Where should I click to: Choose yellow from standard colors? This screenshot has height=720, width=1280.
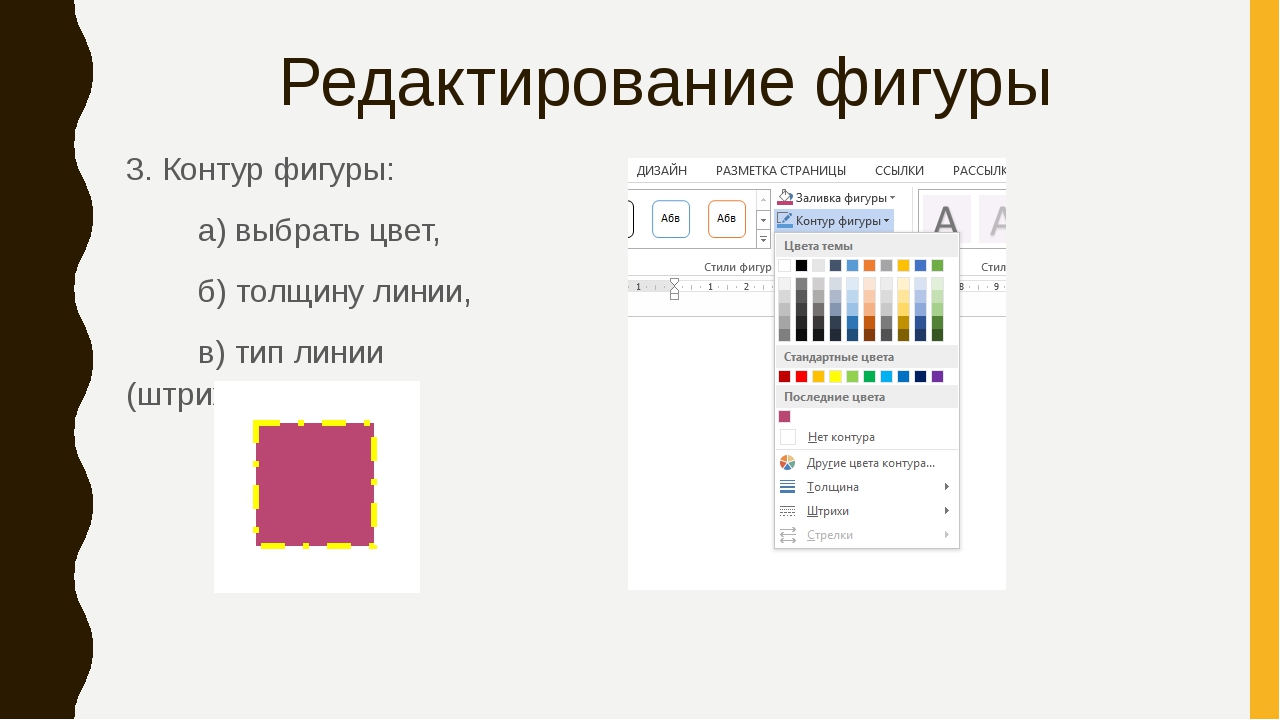tap(836, 376)
